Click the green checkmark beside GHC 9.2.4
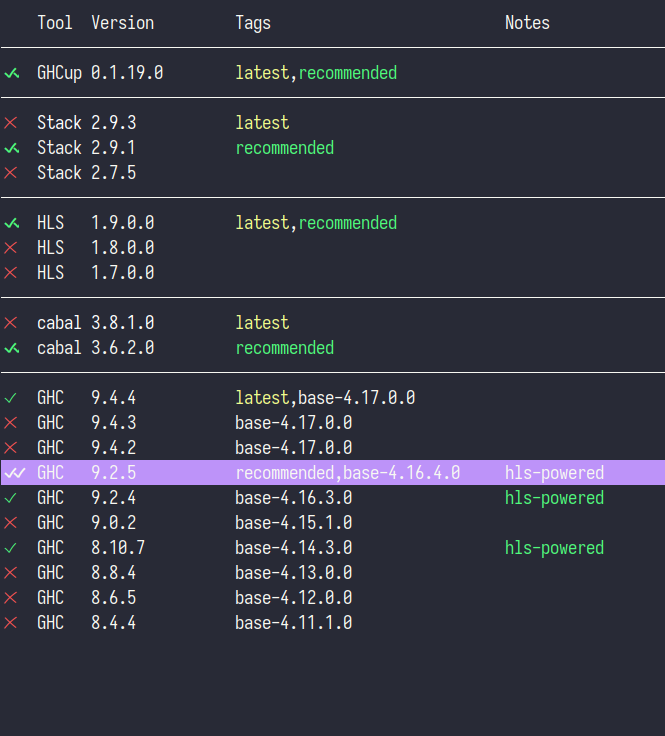 click(10, 498)
